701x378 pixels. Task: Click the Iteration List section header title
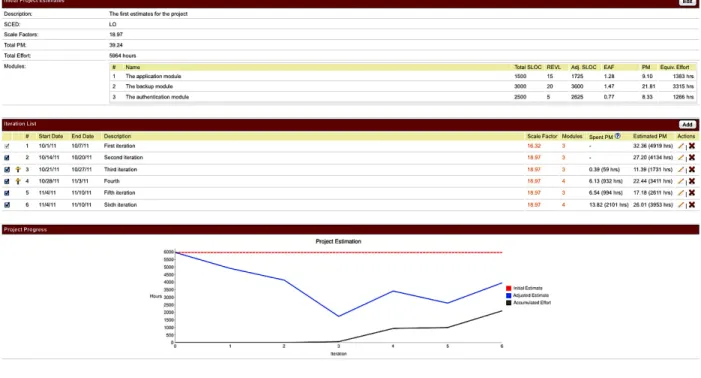tap(20, 124)
